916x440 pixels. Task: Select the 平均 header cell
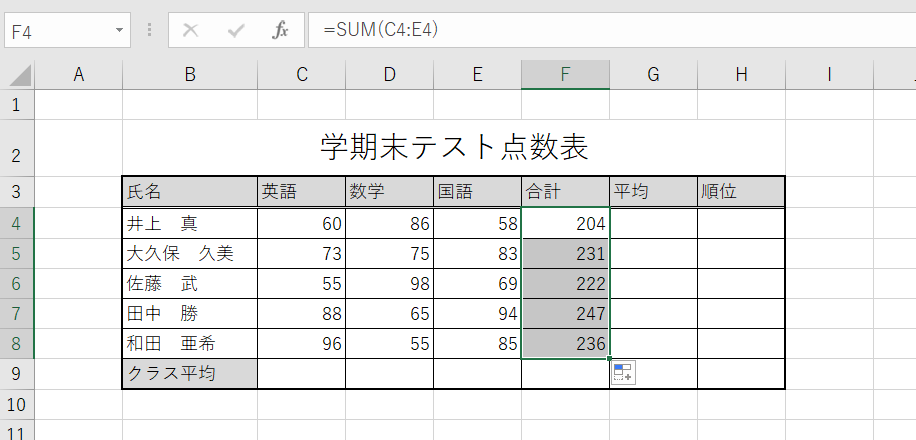tap(653, 191)
